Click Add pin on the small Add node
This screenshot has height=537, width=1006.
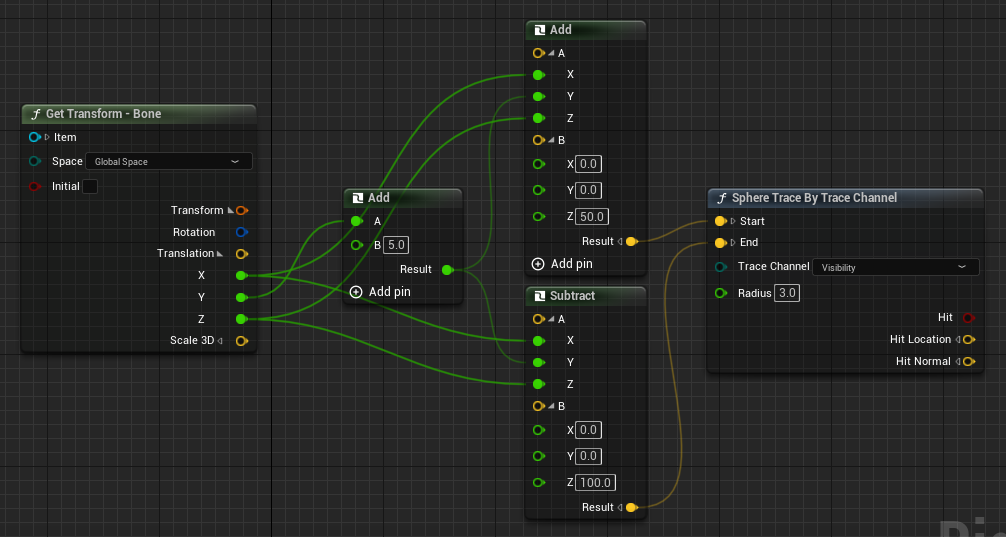coord(380,292)
